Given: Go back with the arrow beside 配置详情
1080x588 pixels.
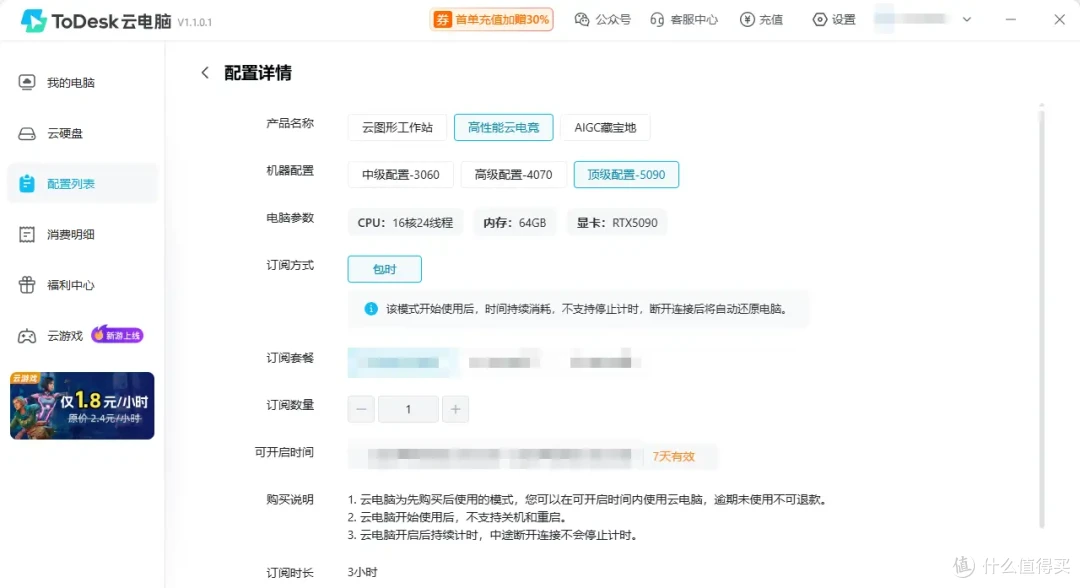Looking at the screenshot, I should (205, 72).
